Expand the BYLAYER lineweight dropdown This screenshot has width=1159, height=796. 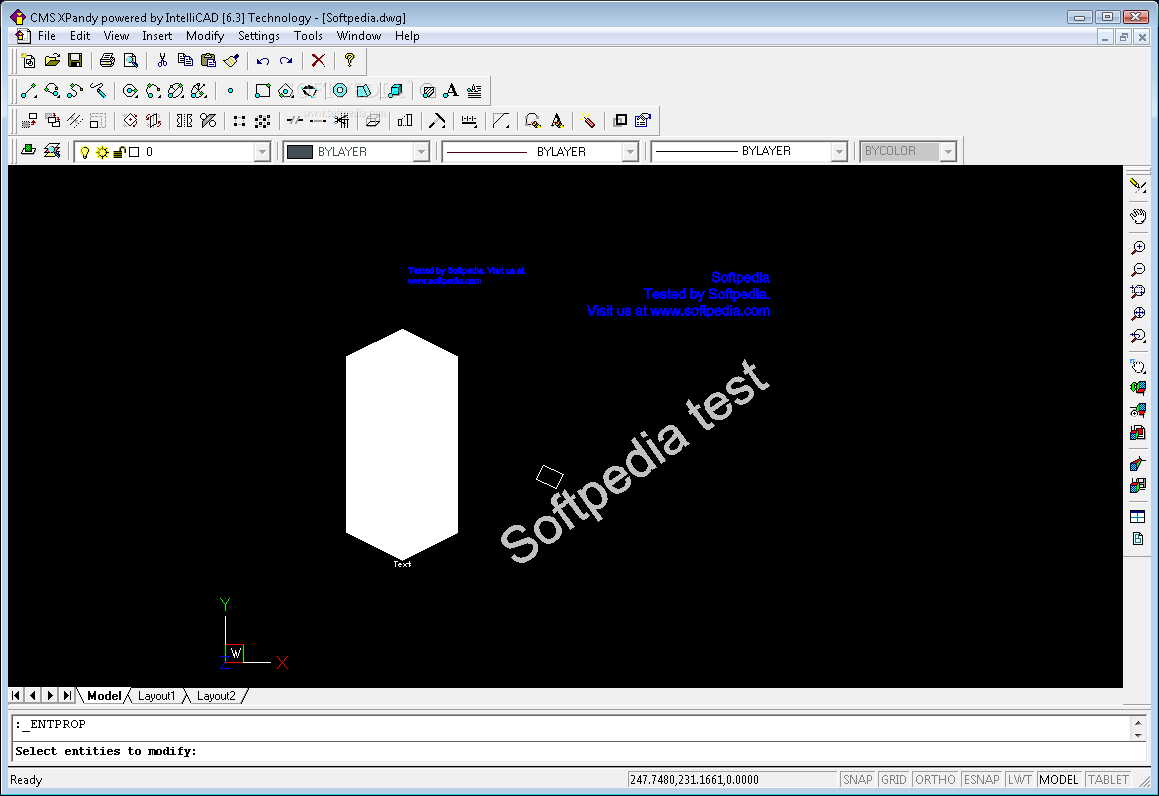pyautogui.click(x=838, y=152)
